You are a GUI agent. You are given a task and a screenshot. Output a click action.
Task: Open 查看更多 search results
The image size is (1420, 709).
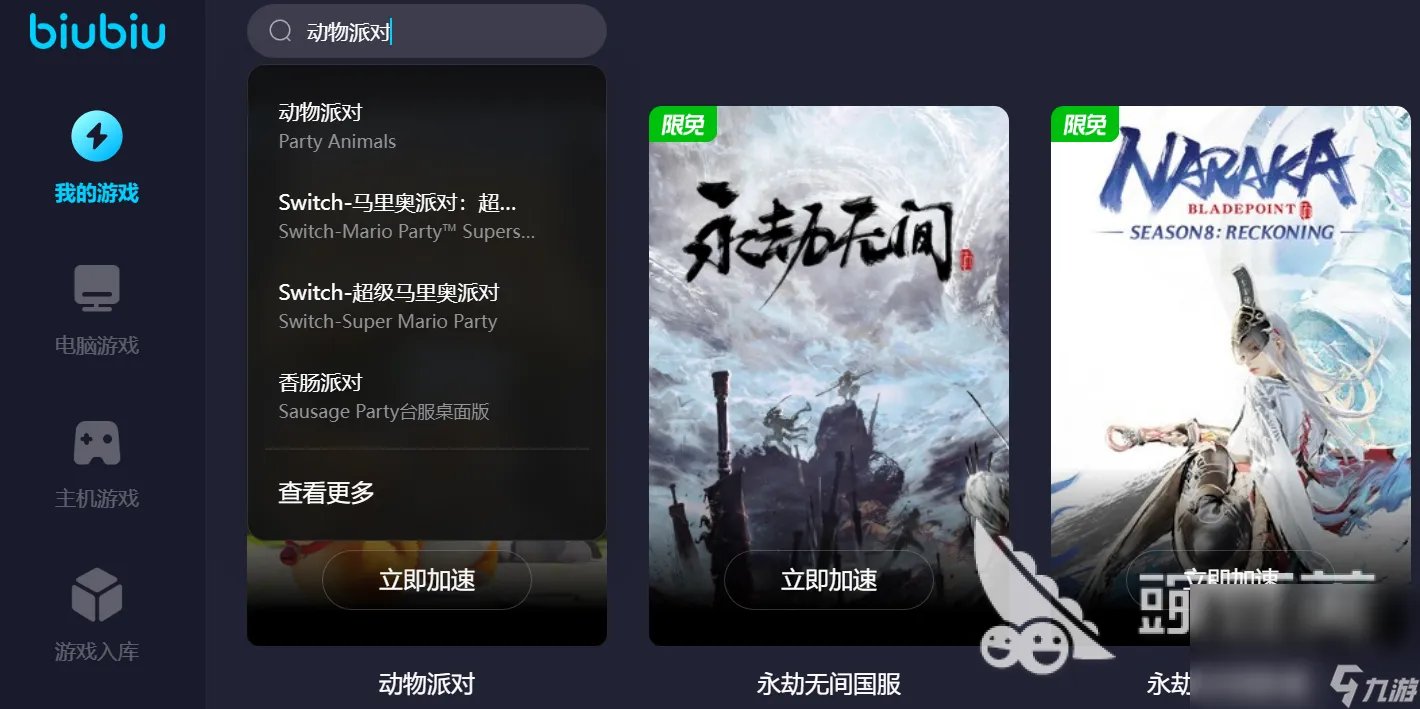tap(326, 492)
